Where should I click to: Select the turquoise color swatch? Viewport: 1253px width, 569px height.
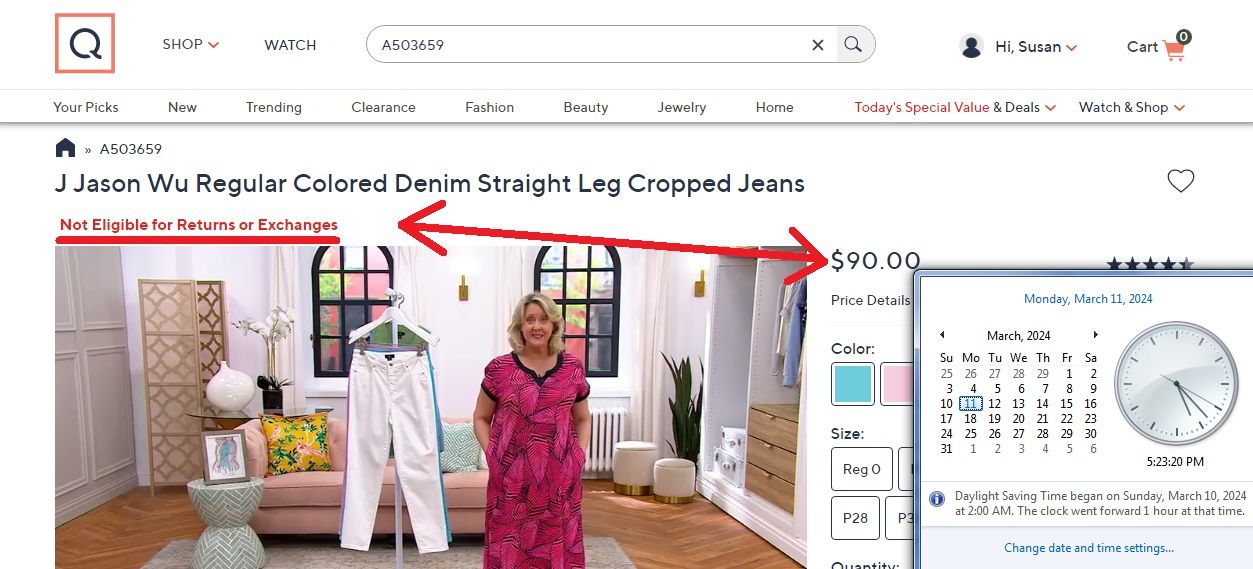click(853, 384)
